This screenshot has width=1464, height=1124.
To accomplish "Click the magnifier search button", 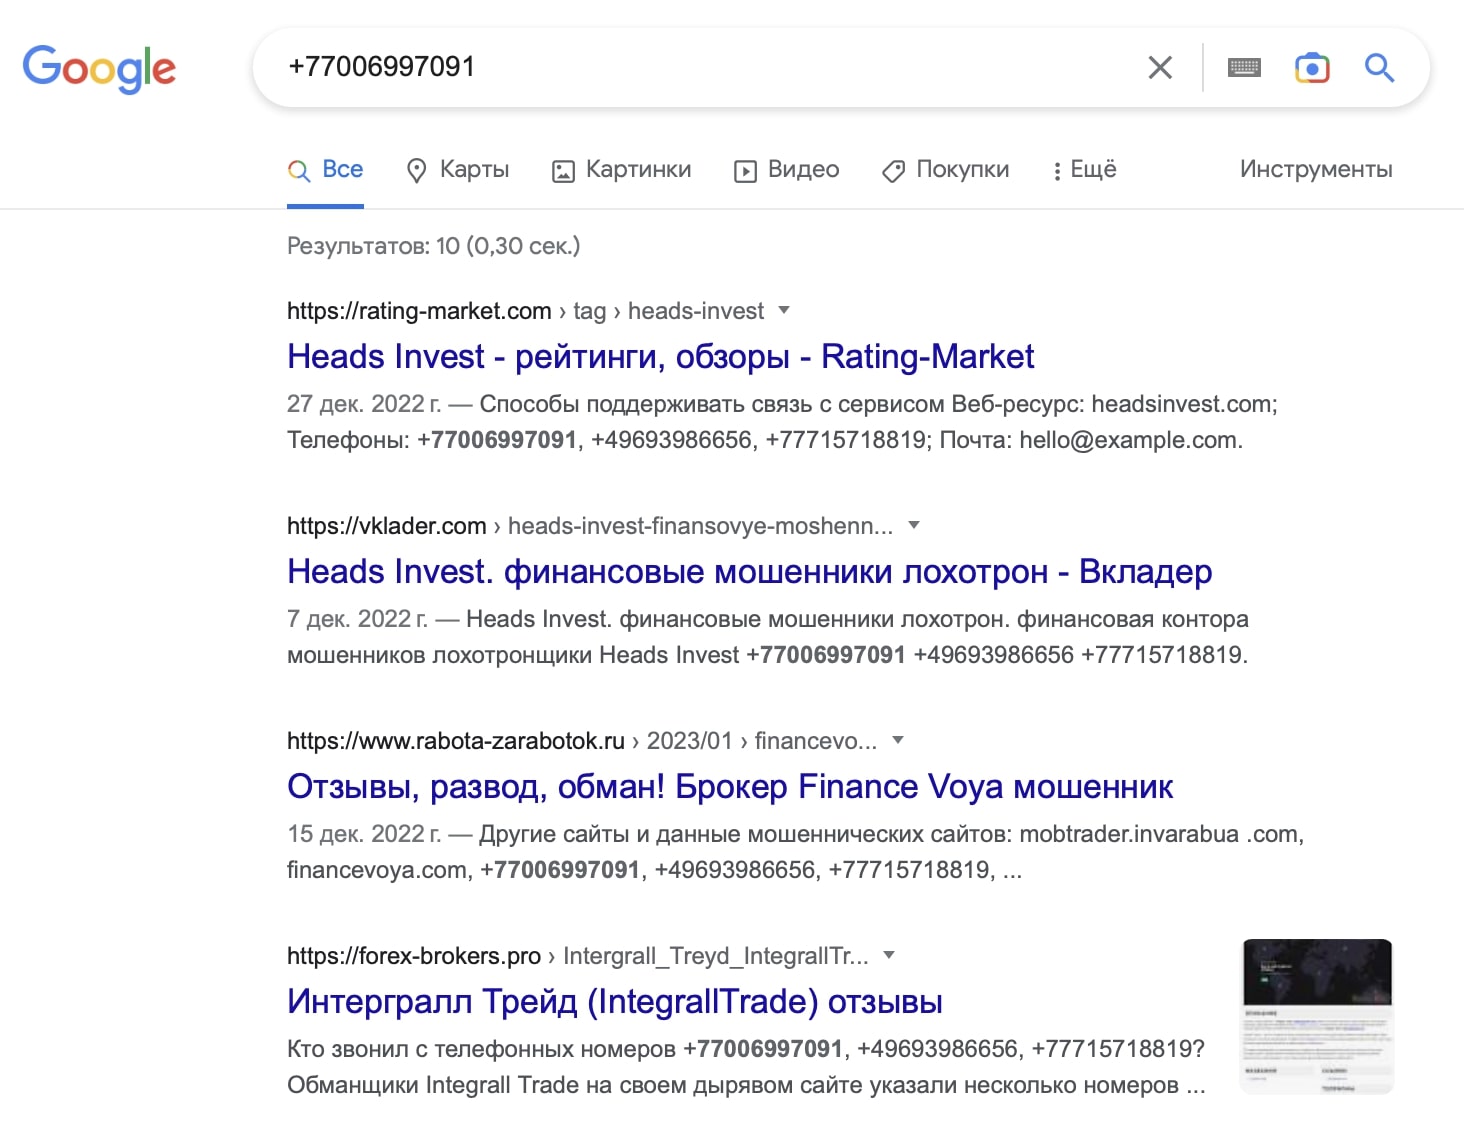I will tap(1380, 68).
